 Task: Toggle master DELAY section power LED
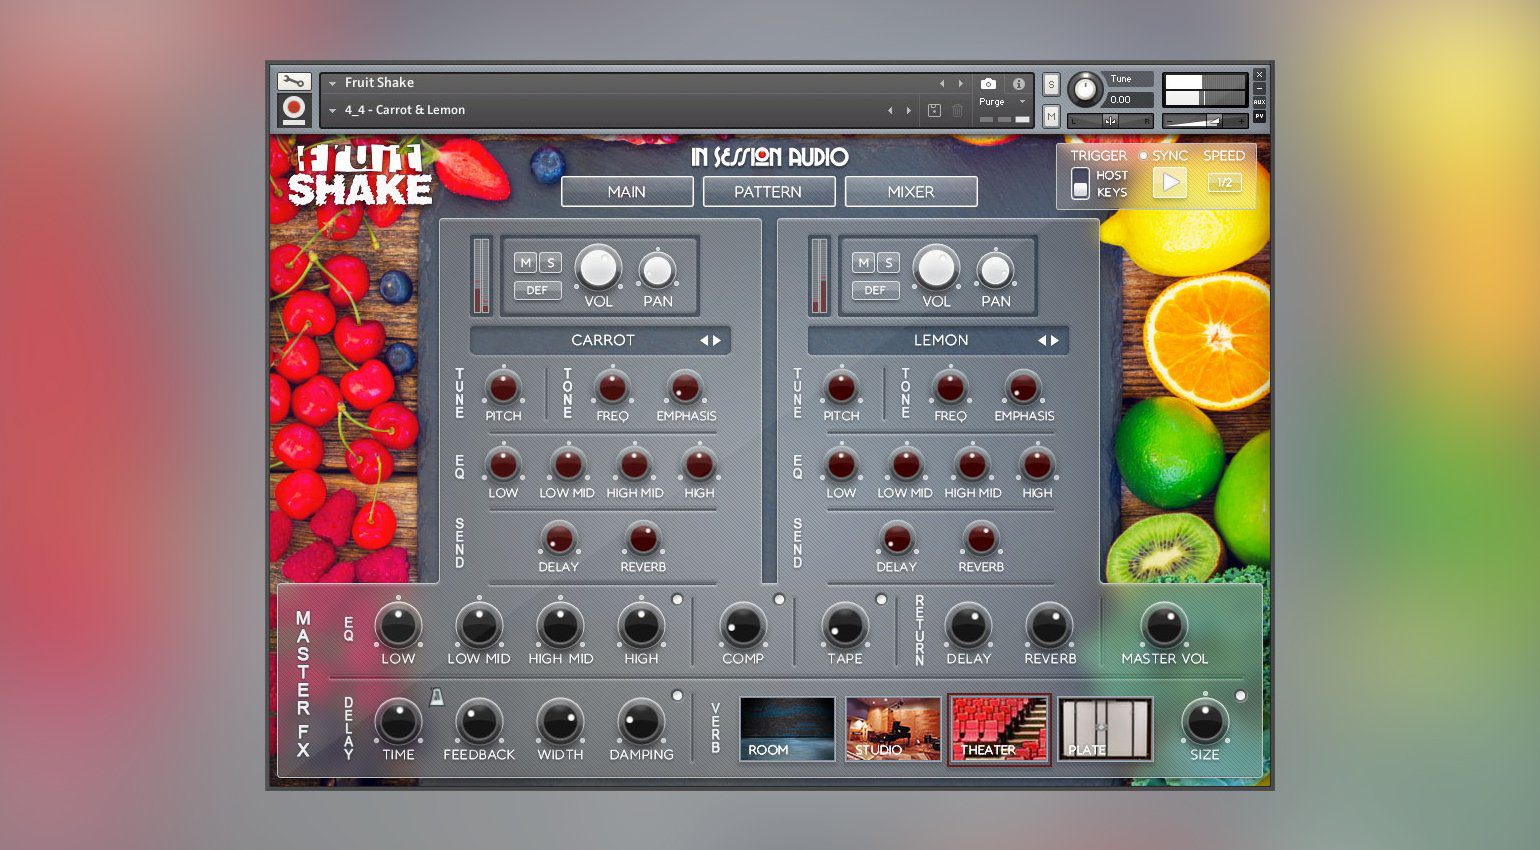click(x=677, y=695)
